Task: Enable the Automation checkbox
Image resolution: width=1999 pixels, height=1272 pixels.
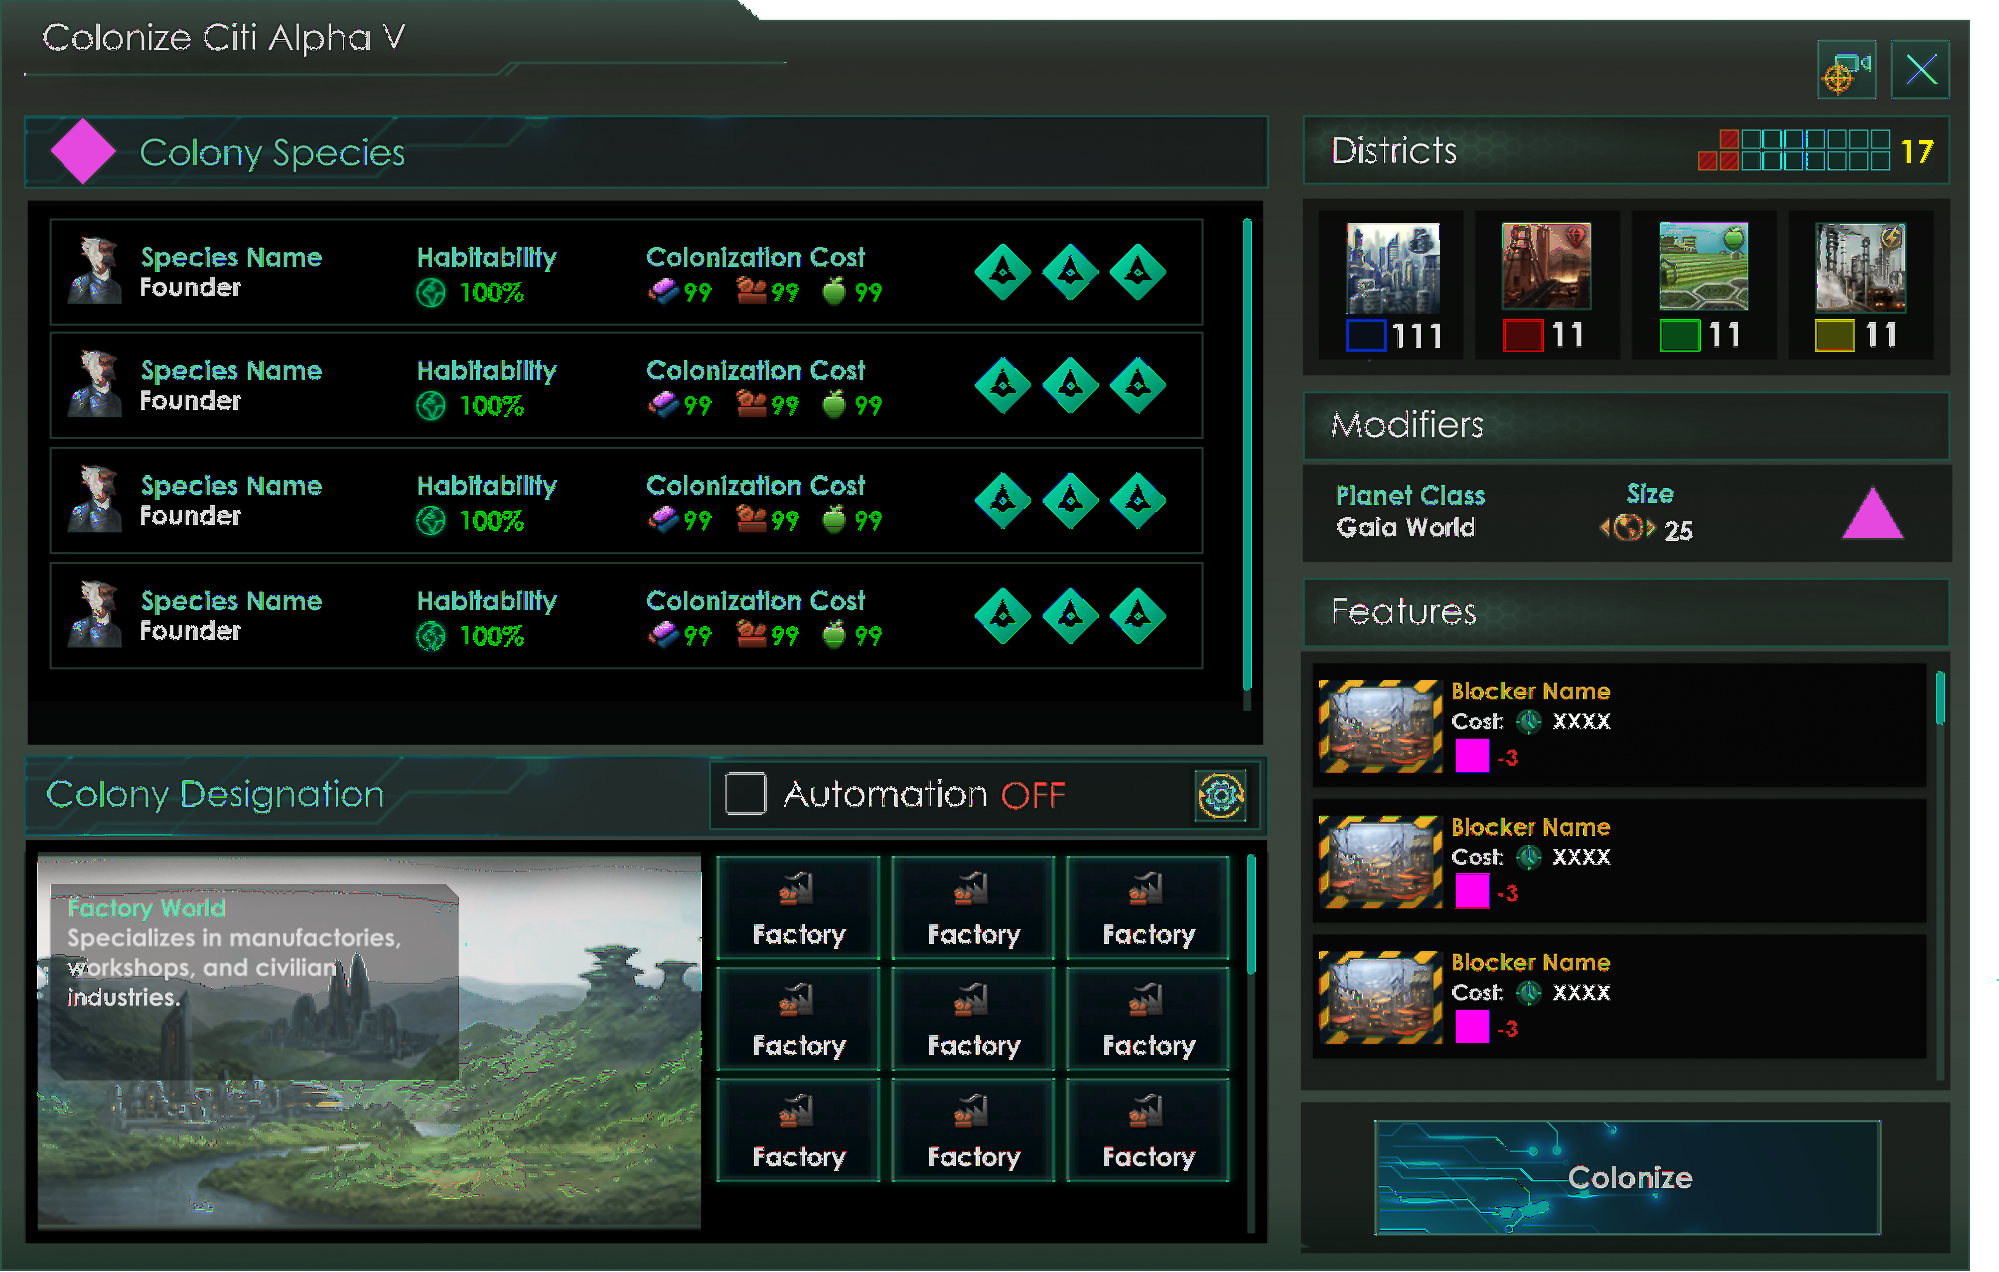Action: pyautogui.click(x=746, y=794)
